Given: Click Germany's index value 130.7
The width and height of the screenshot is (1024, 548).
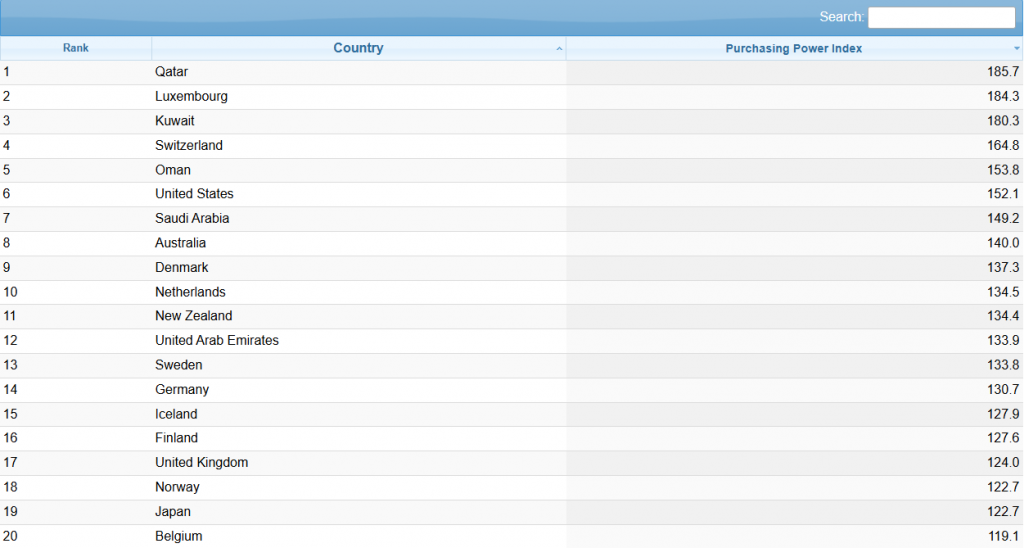Looking at the screenshot, I should coord(1003,390).
